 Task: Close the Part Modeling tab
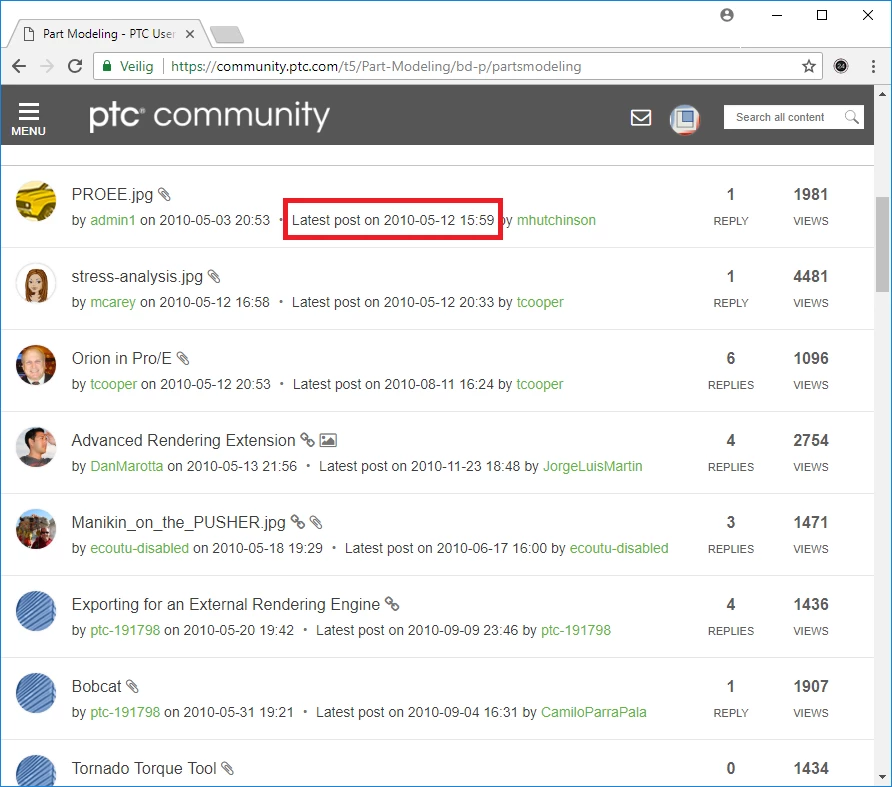(190, 34)
